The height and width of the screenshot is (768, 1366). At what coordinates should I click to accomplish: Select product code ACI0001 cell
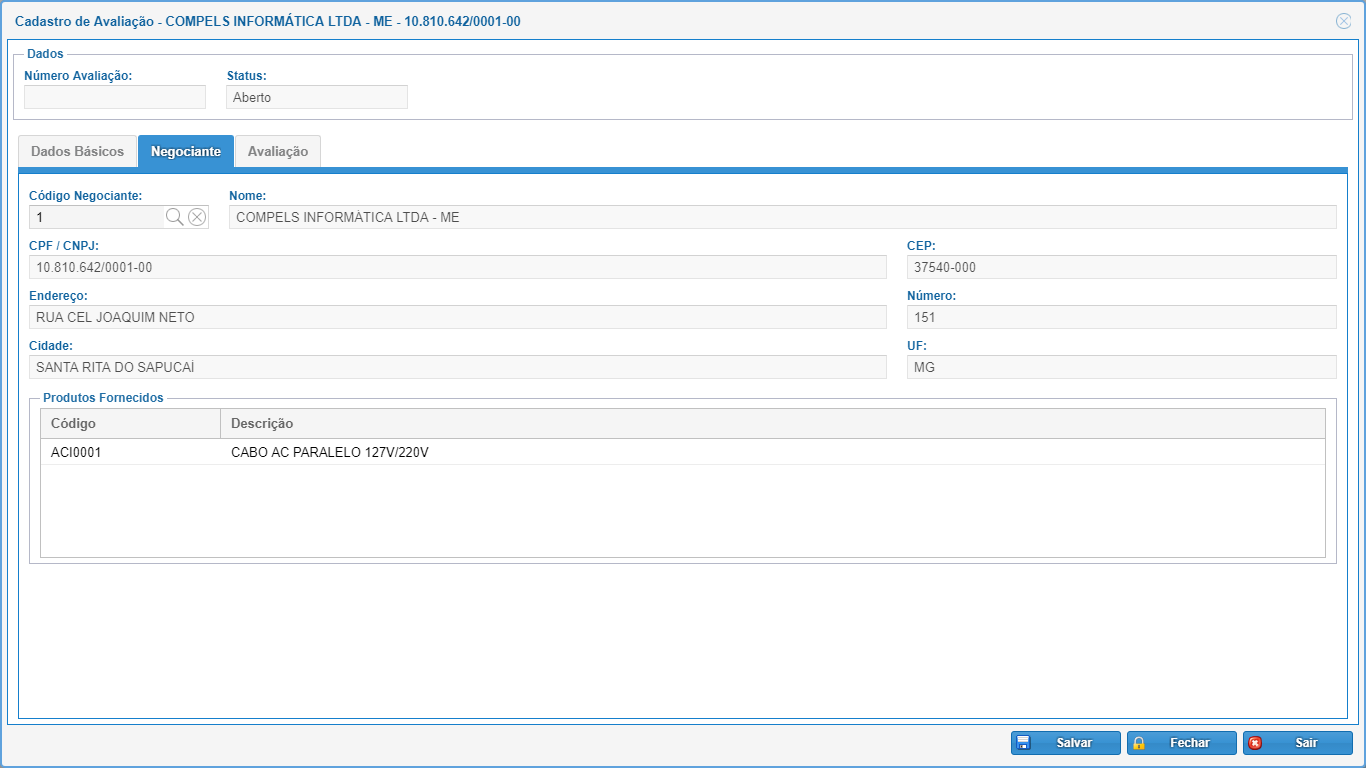pyautogui.click(x=130, y=452)
